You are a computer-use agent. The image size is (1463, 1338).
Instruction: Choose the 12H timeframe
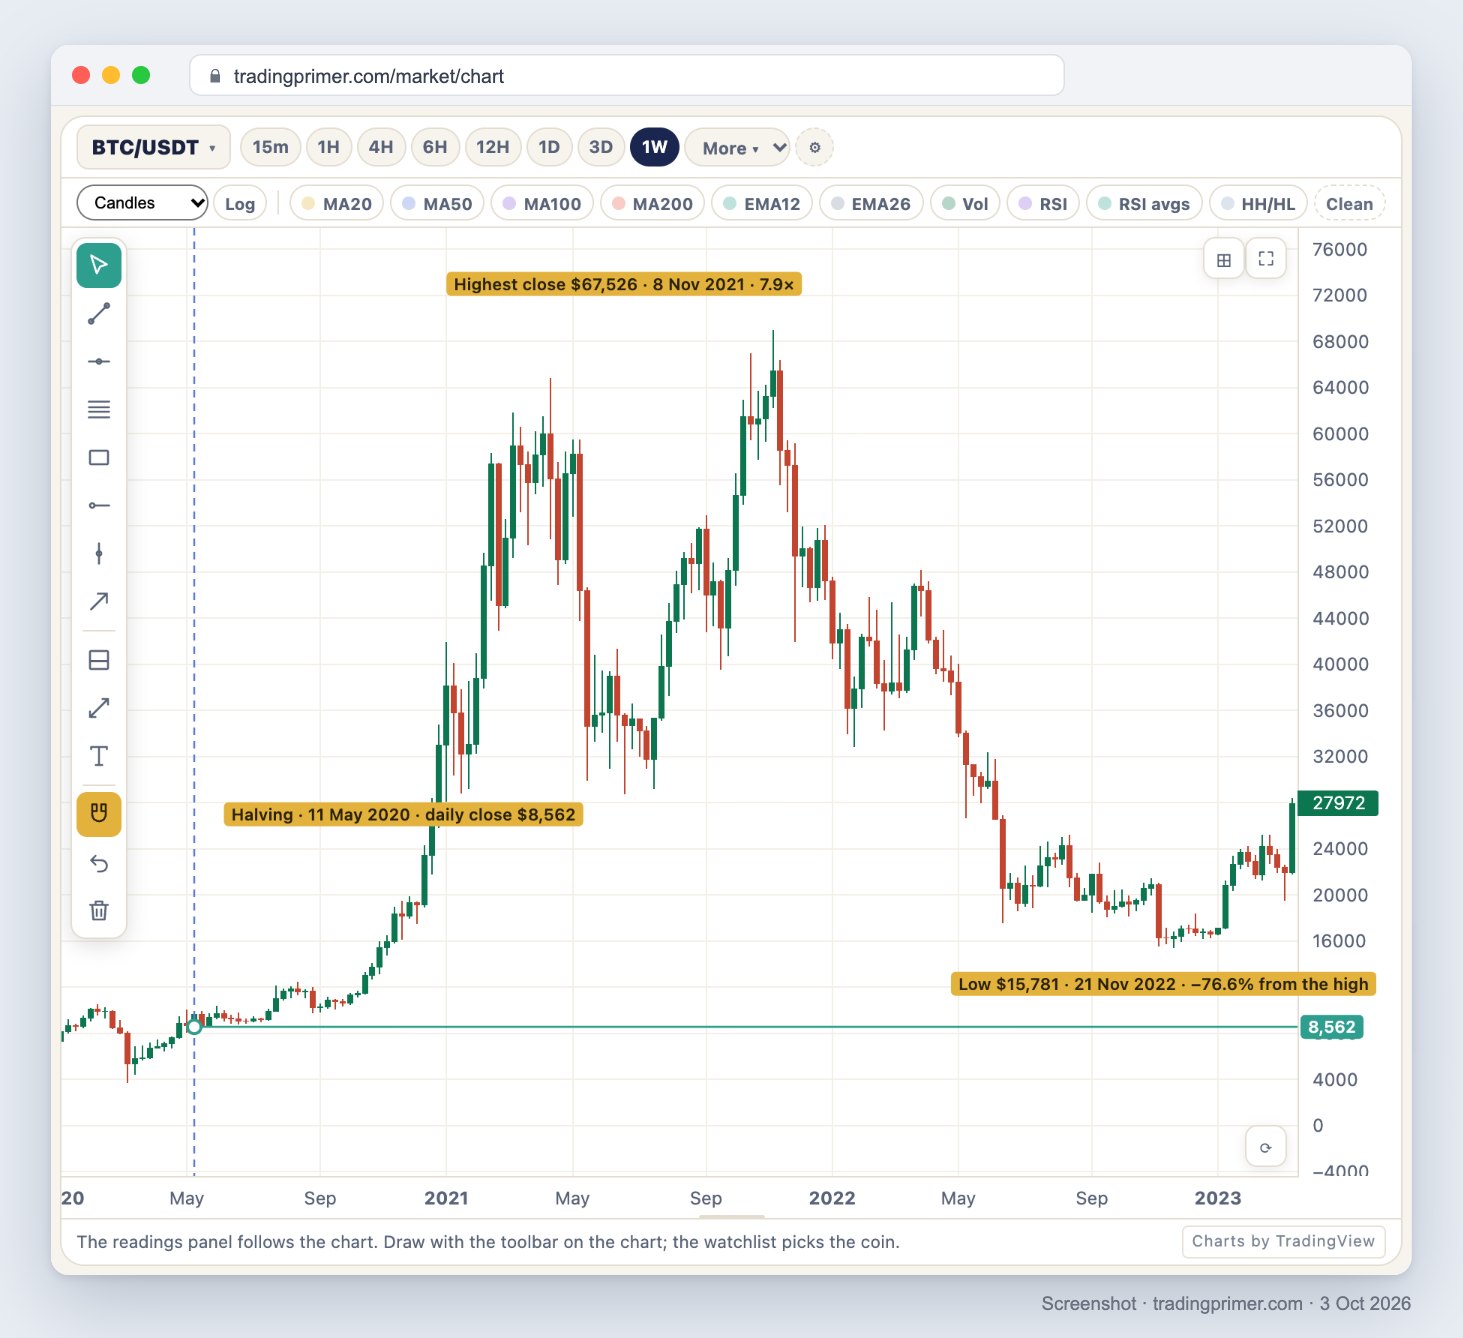[493, 147]
